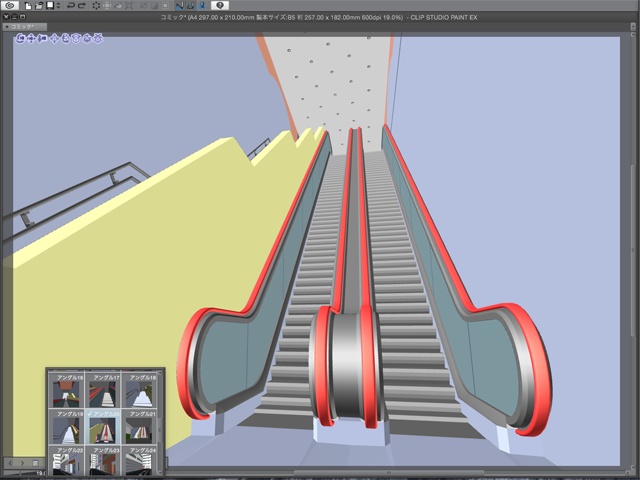Click the previous arrow below canvas
Image resolution: width=640 pixels, height=480 pixels.
(11, 463)
